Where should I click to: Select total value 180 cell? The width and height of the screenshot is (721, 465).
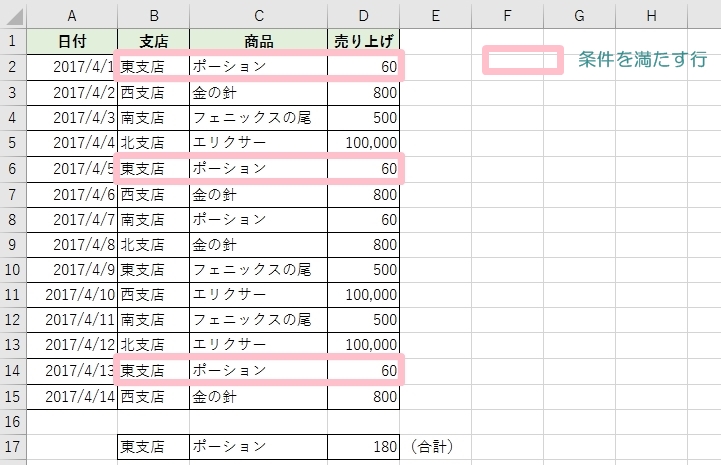click(363, 447)
